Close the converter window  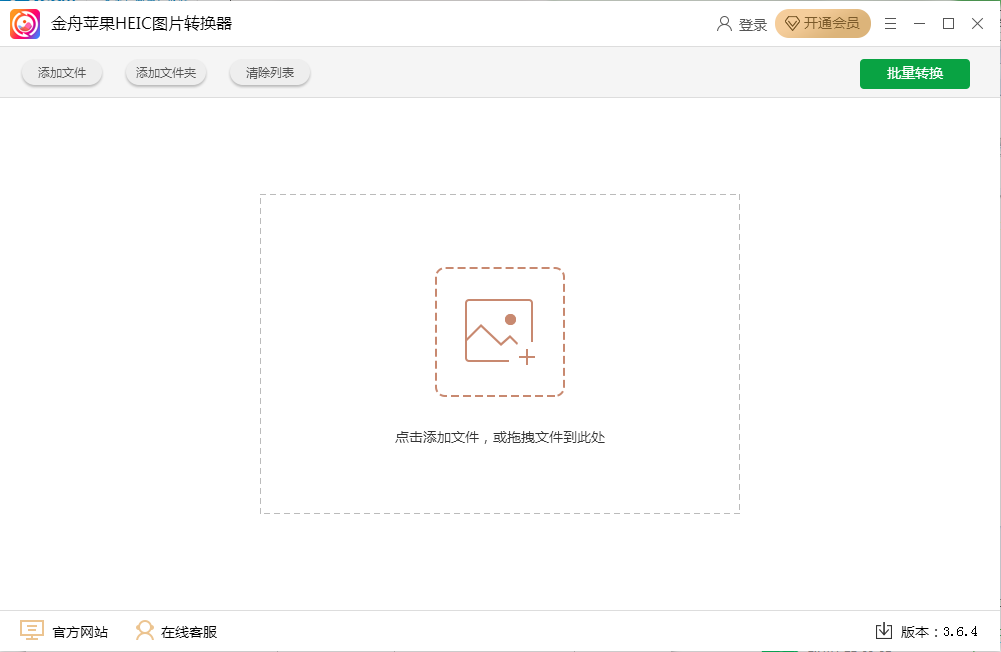pyautogui.click(x=977, y=24)
